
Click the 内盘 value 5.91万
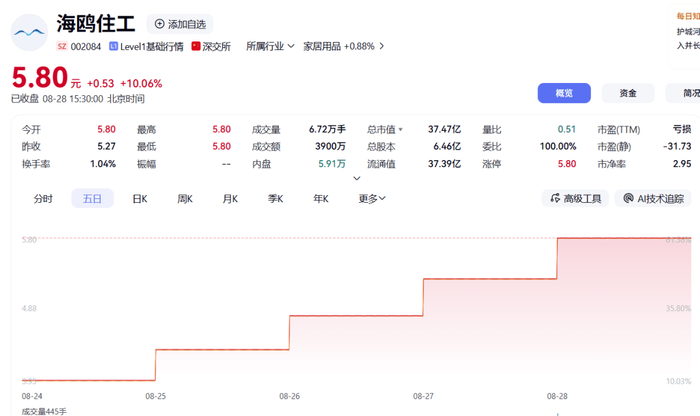pyautogui.click(x=332, y=164)
